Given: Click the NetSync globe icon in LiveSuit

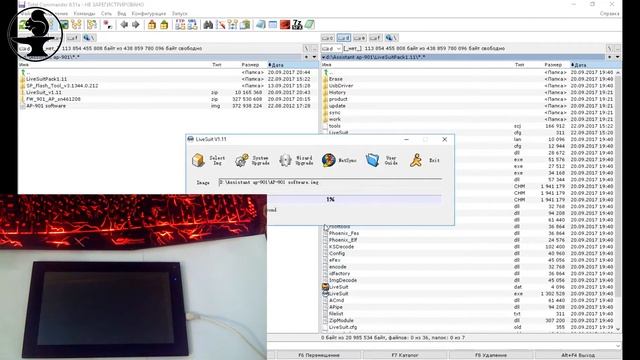Looking at the screenshot, I should tap(329, 160).
